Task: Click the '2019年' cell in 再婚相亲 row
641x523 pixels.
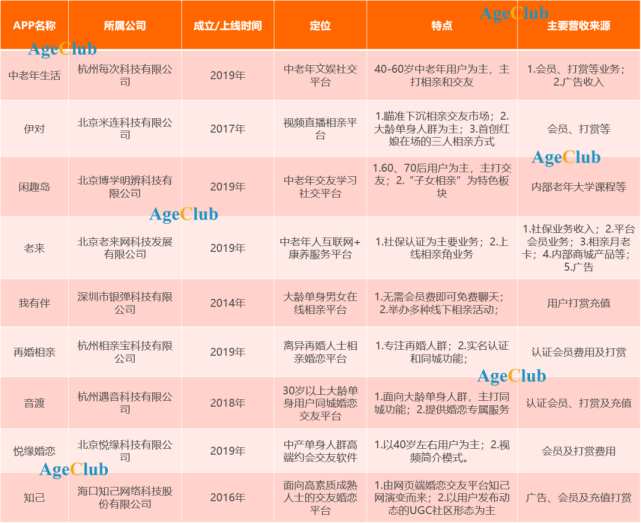Action: (228, 352)
